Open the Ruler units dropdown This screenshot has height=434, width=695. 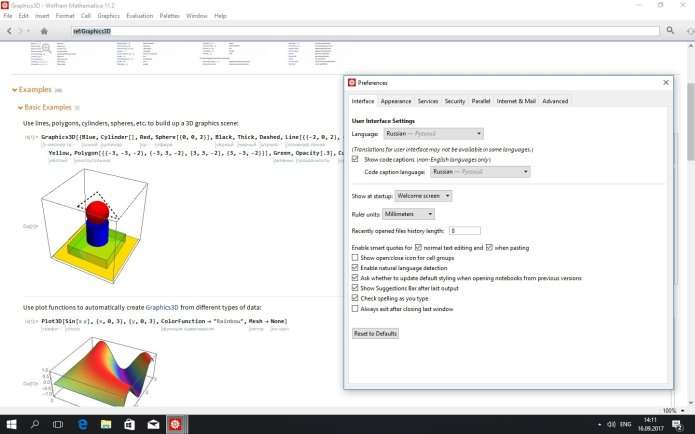[408, 214]
